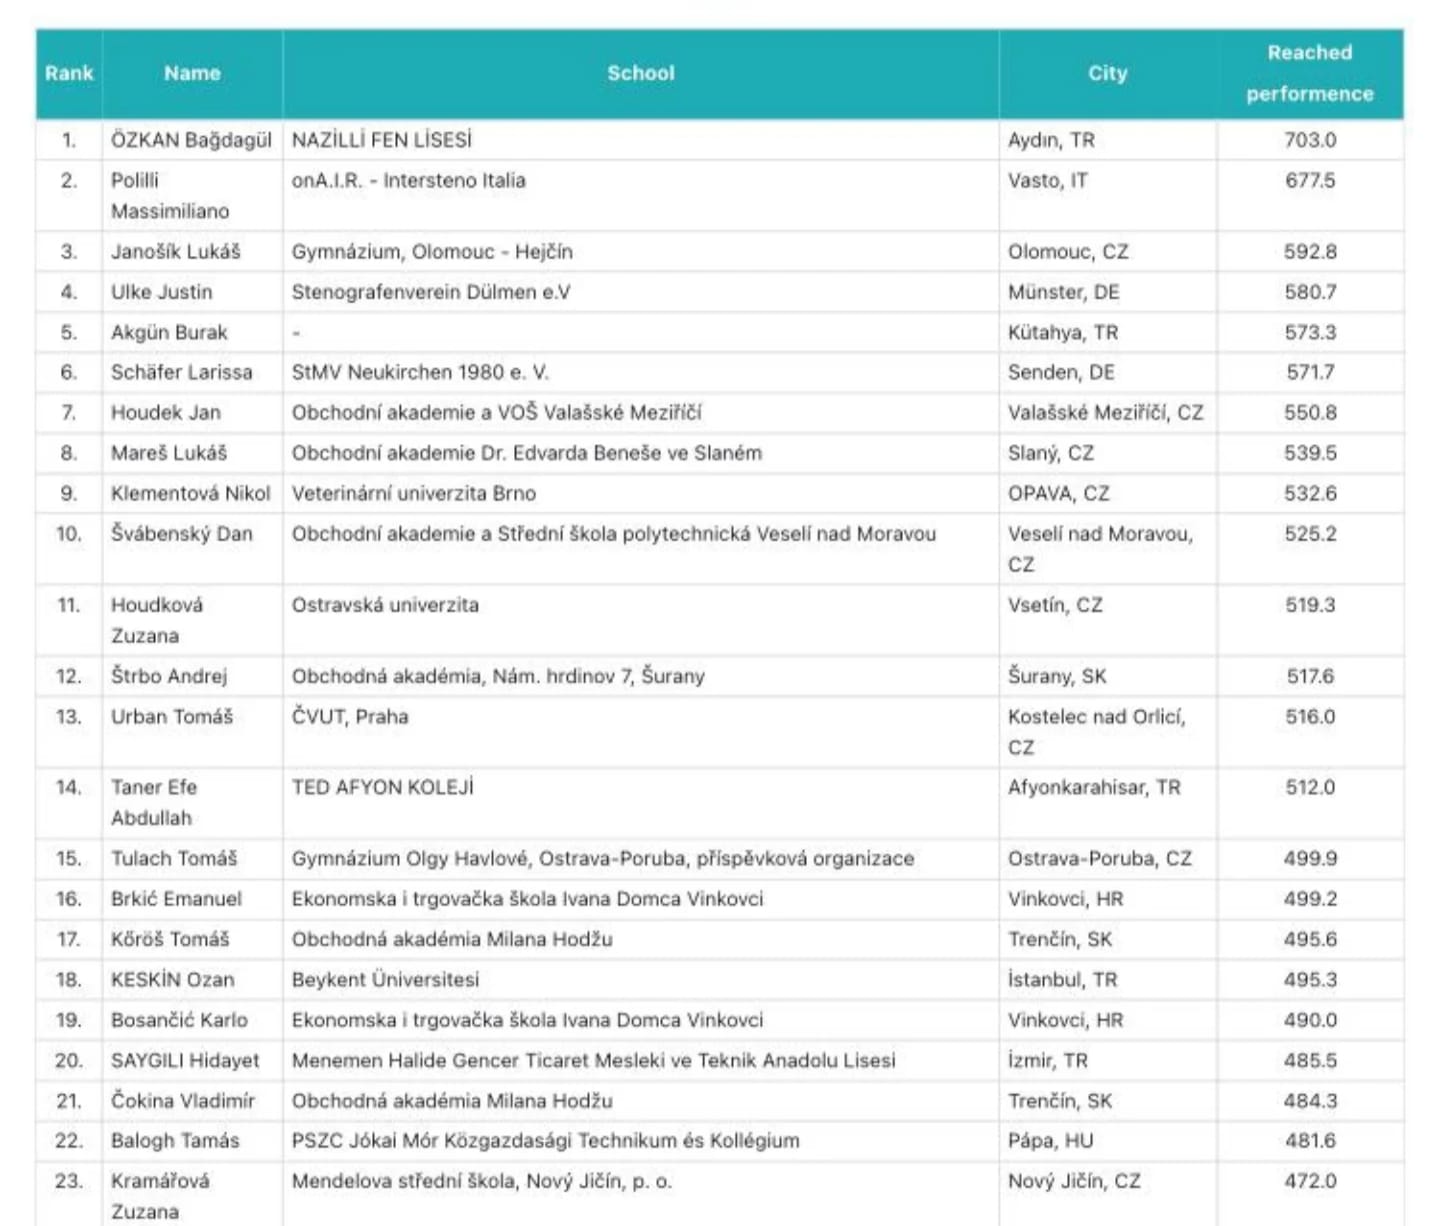1440x1226 pixels.
Task: Select the name Ulke Justin
Action: pos(162,292)
